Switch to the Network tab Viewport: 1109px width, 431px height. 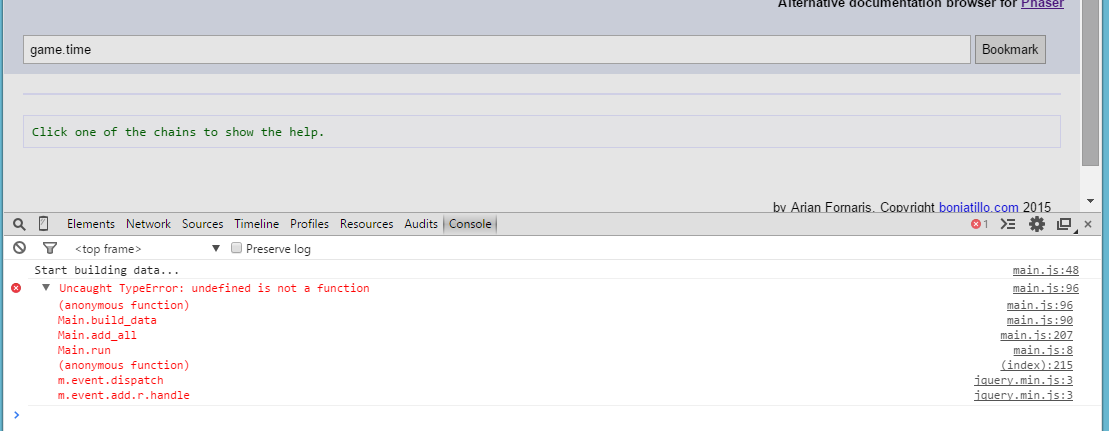[x=149, y=224]
